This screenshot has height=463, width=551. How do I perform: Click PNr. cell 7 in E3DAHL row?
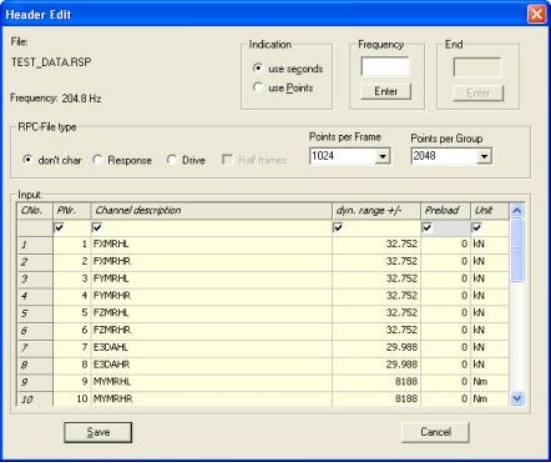pos(72,347)
